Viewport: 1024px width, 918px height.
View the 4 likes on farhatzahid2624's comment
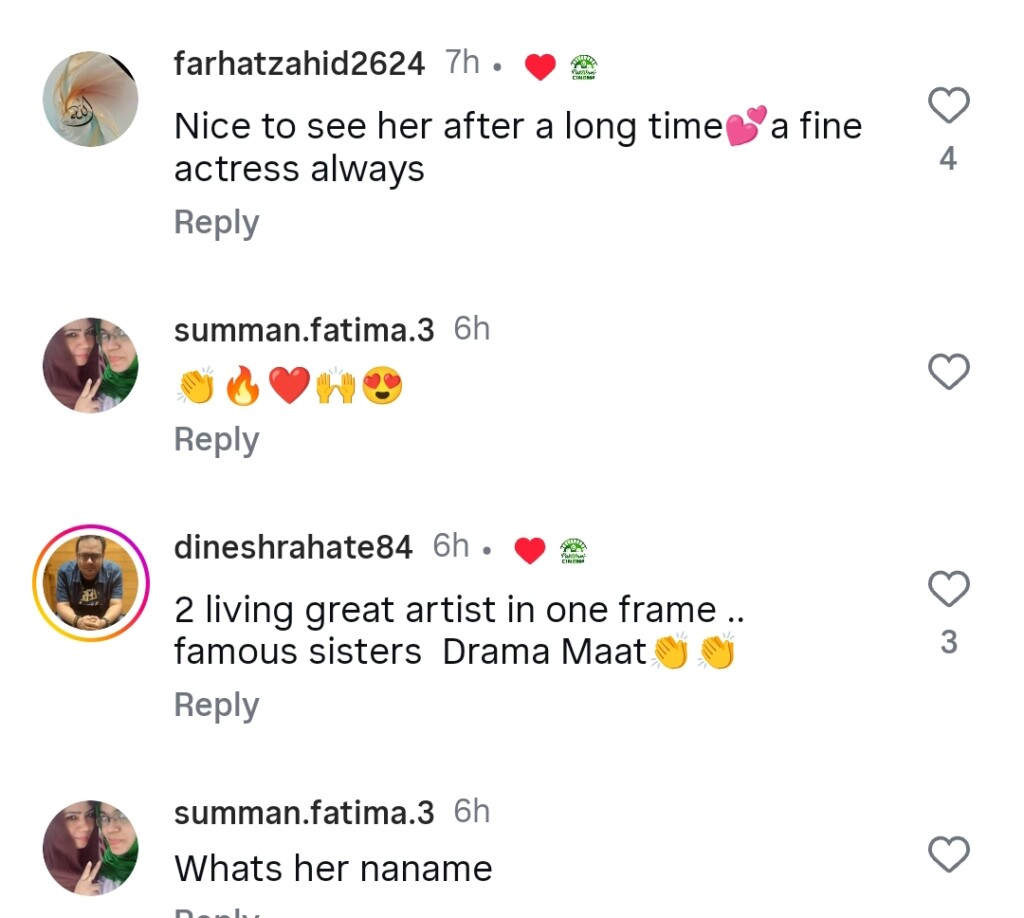tap(948, 158)
